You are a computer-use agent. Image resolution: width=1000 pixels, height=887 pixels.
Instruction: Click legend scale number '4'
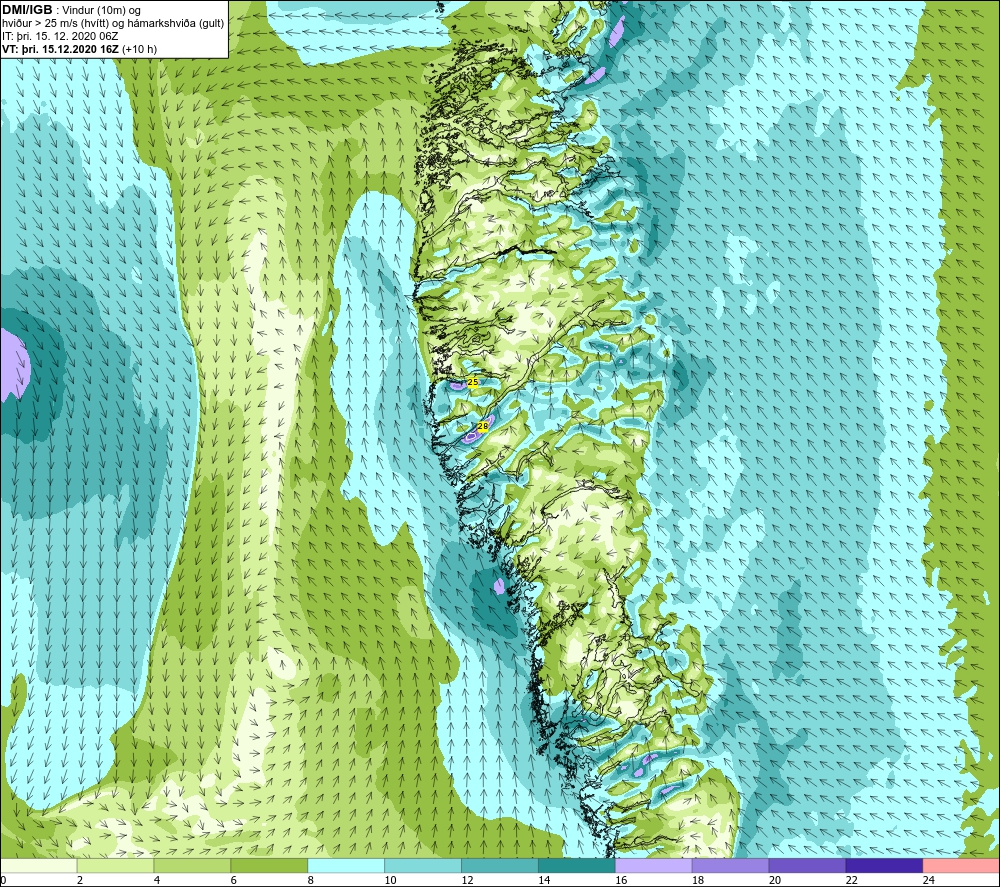click(157, 880)
